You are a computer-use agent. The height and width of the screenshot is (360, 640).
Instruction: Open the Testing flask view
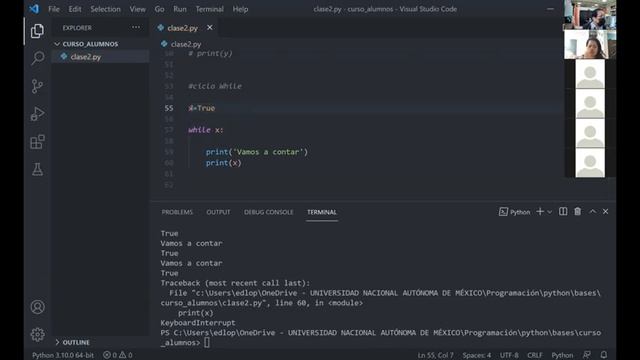coord(38,169)
